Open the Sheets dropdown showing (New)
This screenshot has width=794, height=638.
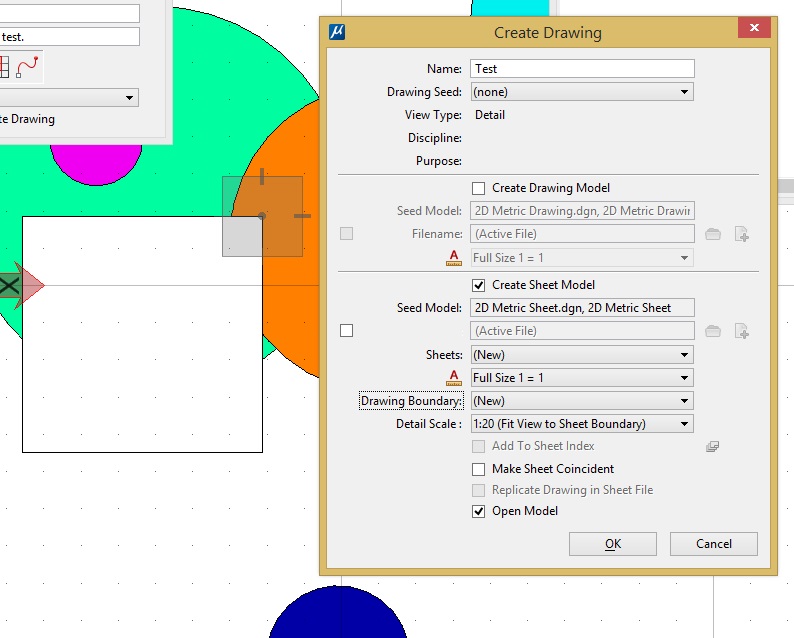pyautogui.click(x=582, y=354)
